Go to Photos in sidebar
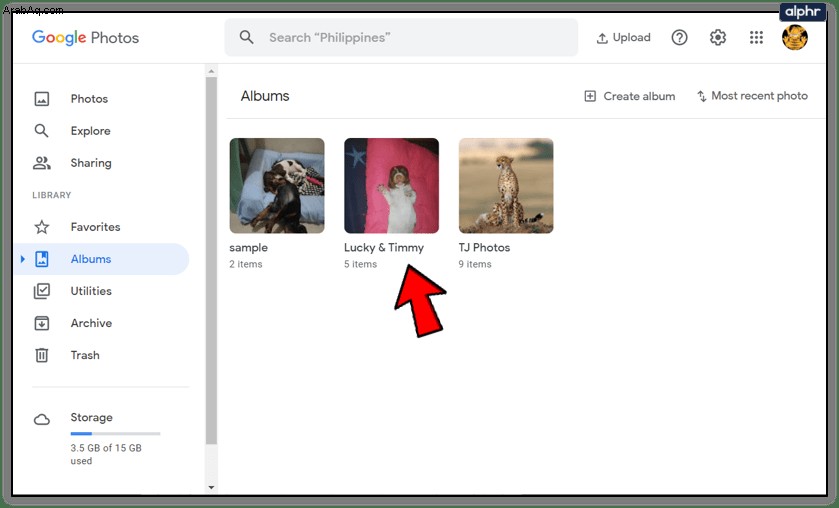Screen dimensions: 839x508 click(x=89, y=98)
